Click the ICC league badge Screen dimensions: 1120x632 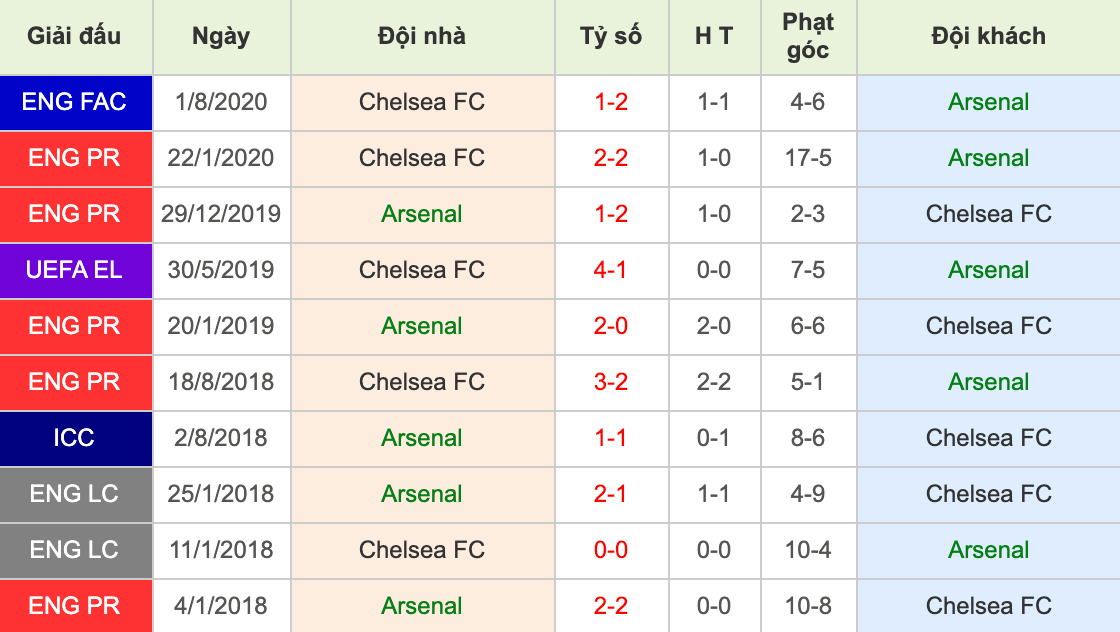point(75,438)
